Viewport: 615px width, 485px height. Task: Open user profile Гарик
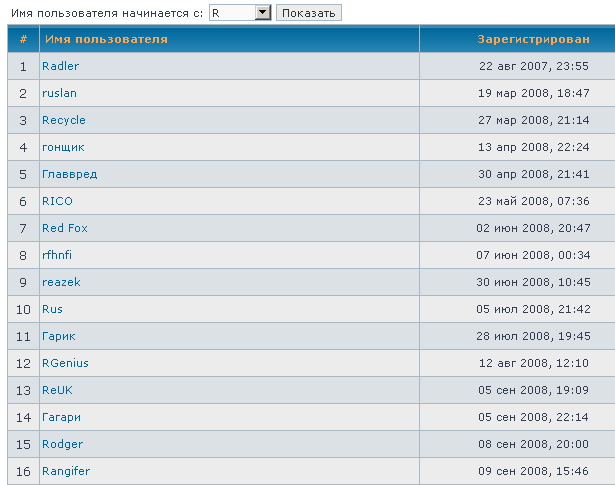[59, 336]
